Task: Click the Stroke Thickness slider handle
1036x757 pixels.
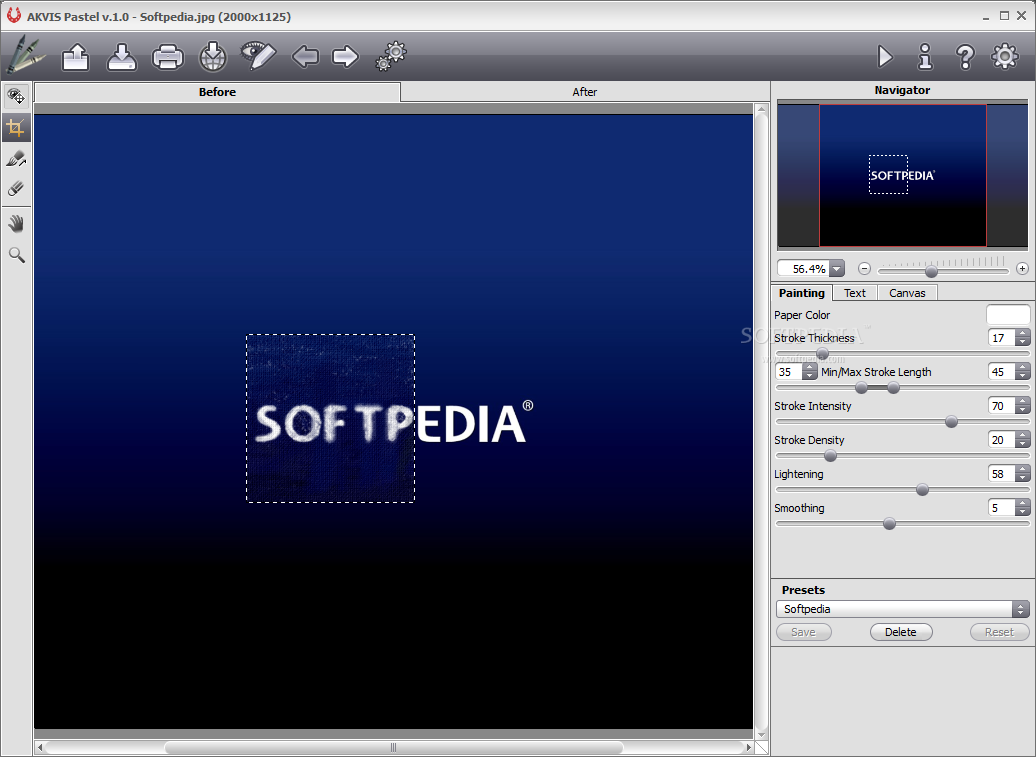Action: point(823,353)
